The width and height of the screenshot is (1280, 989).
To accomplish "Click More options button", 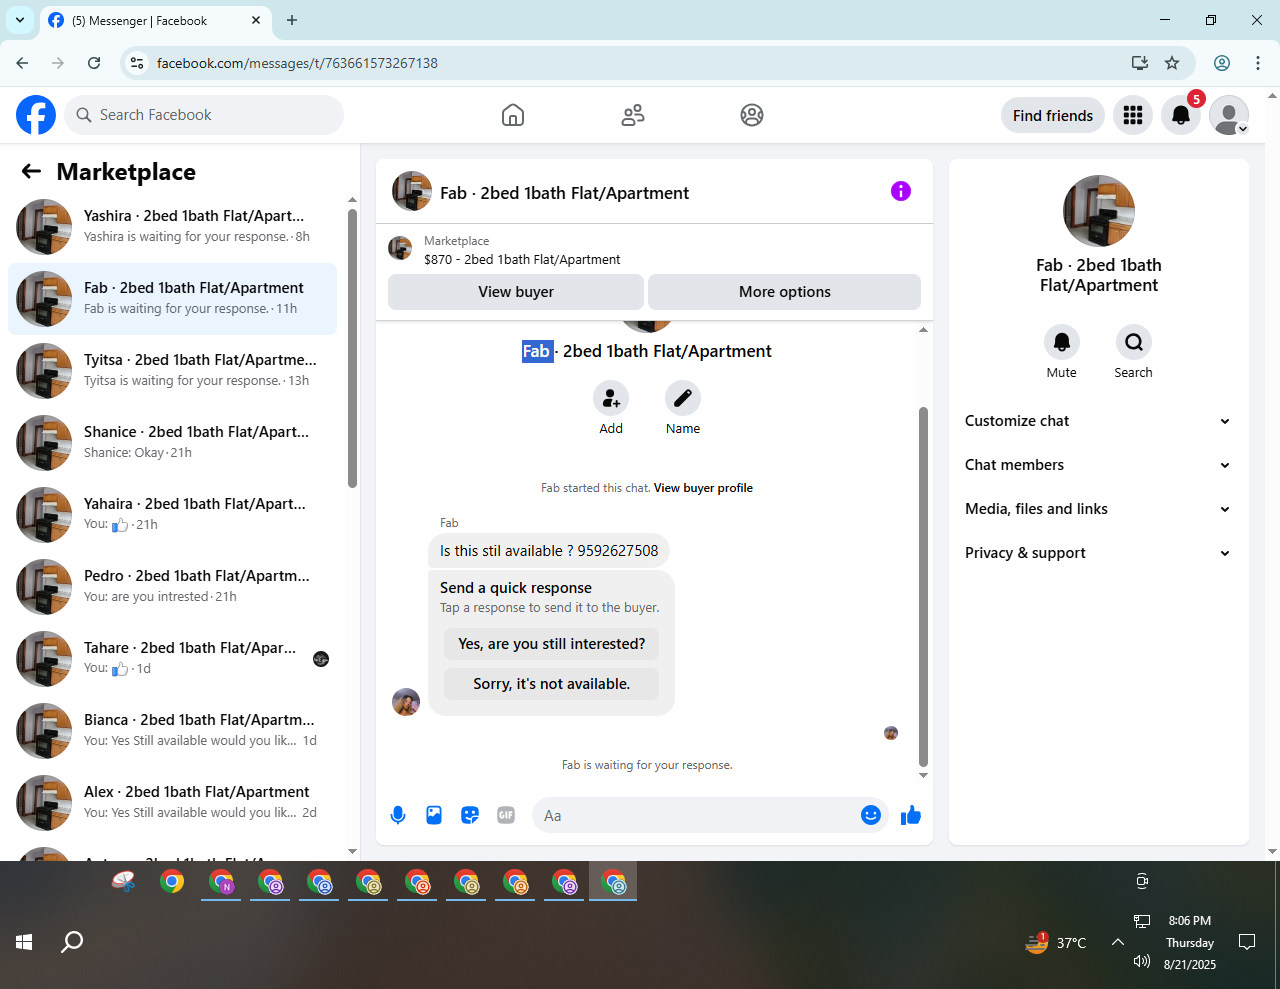I will [785, 292].
